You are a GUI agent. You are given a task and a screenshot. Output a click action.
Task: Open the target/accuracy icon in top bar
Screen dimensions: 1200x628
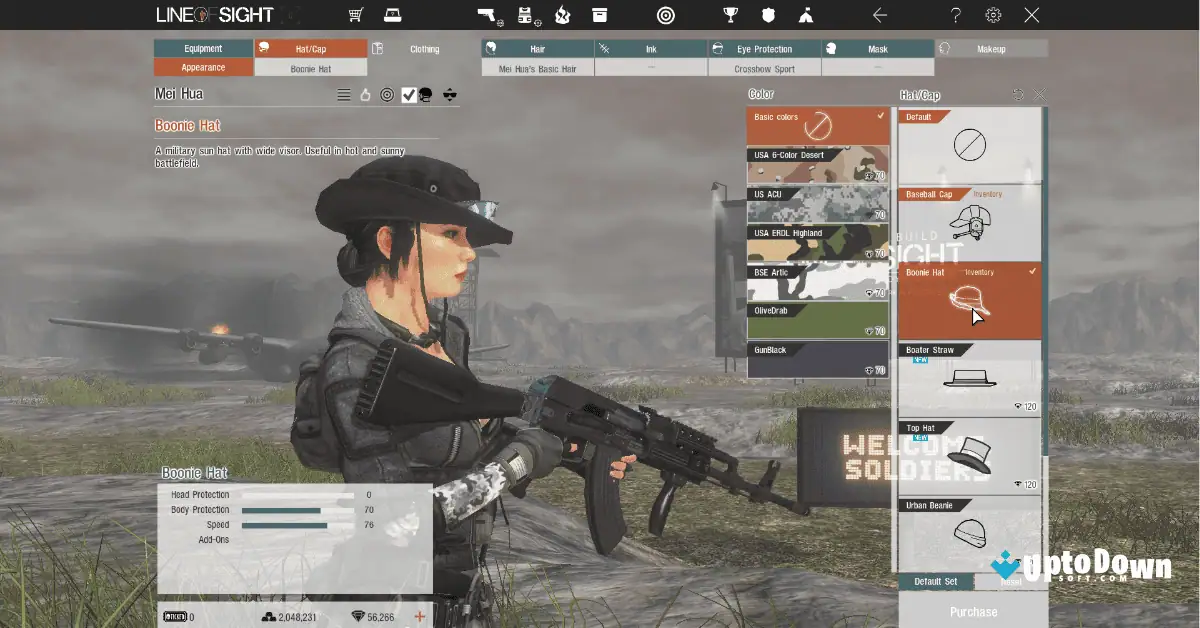click(x=666, y=15)
